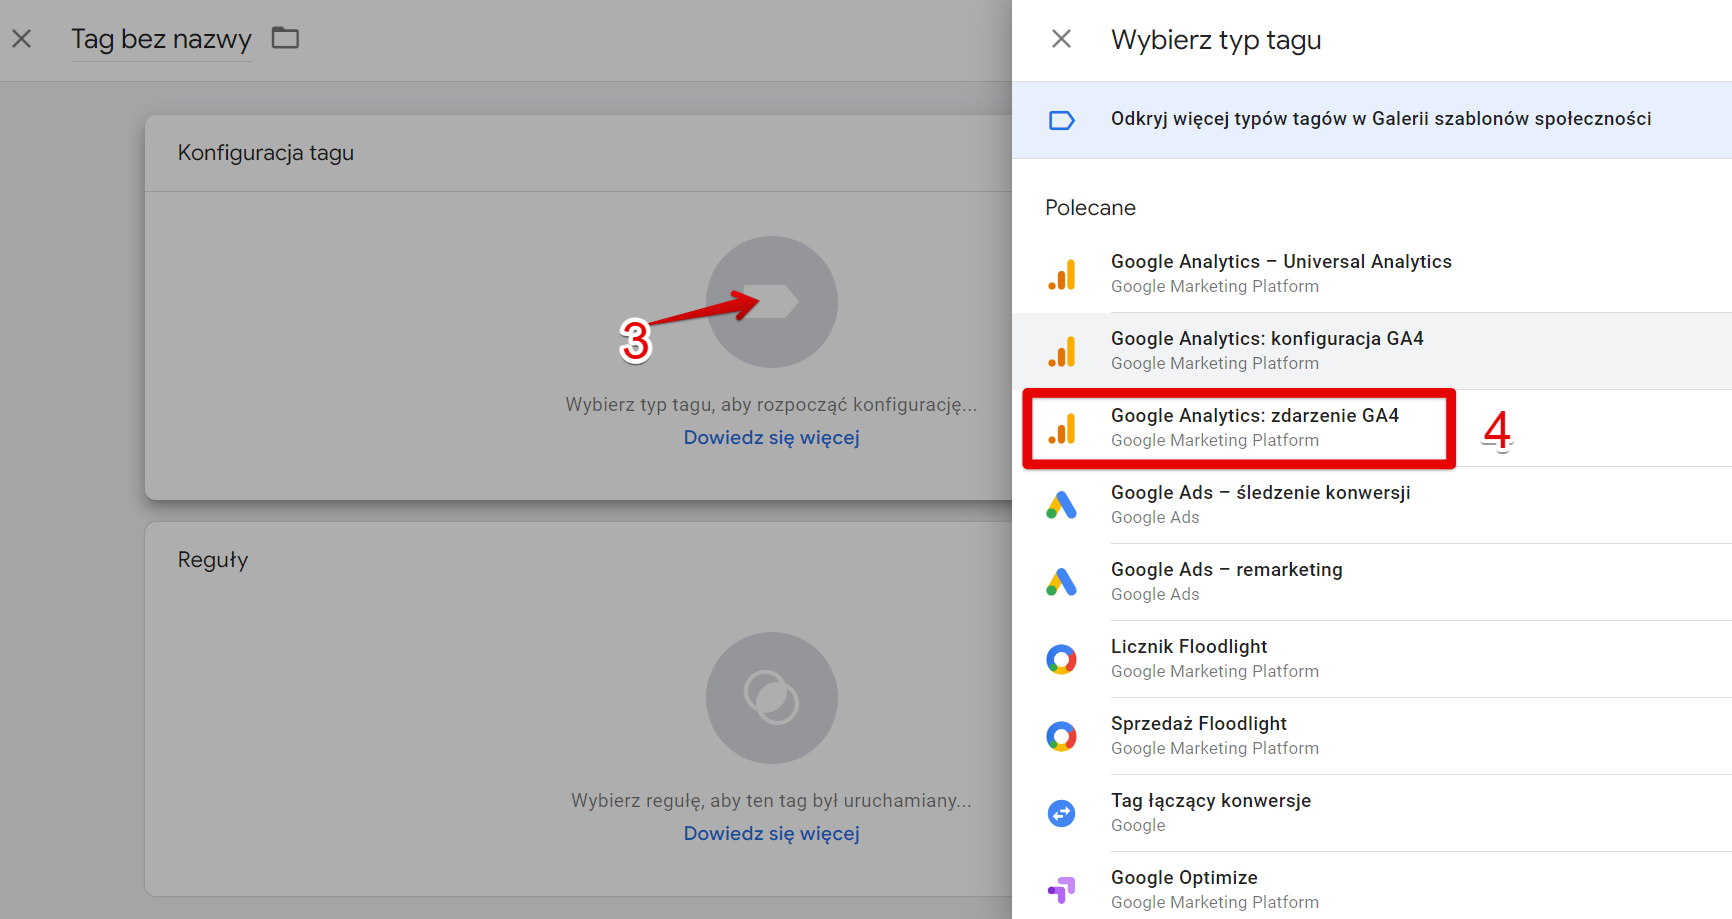Viewport: 1732px width, 919px height.
Task: Click the Google Ads śledzenie konwersji logo
Action: [1062, 505]
